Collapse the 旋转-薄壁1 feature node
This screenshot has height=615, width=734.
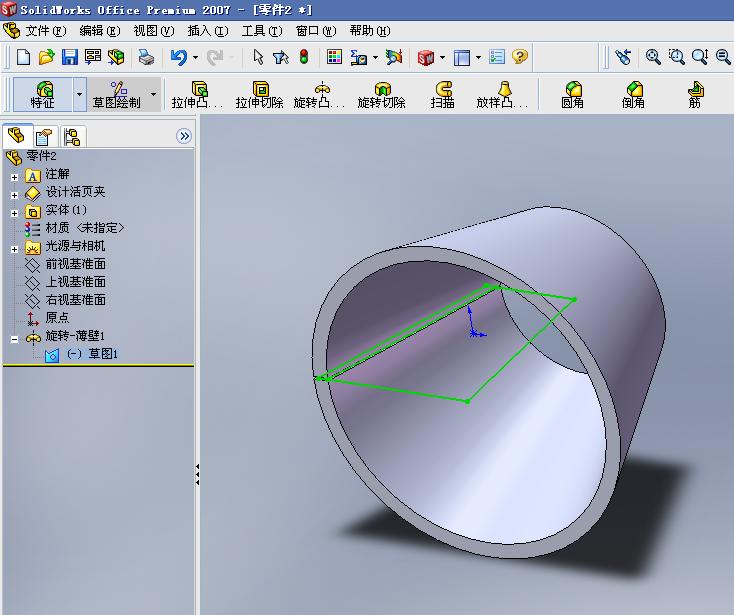point(15,339)
